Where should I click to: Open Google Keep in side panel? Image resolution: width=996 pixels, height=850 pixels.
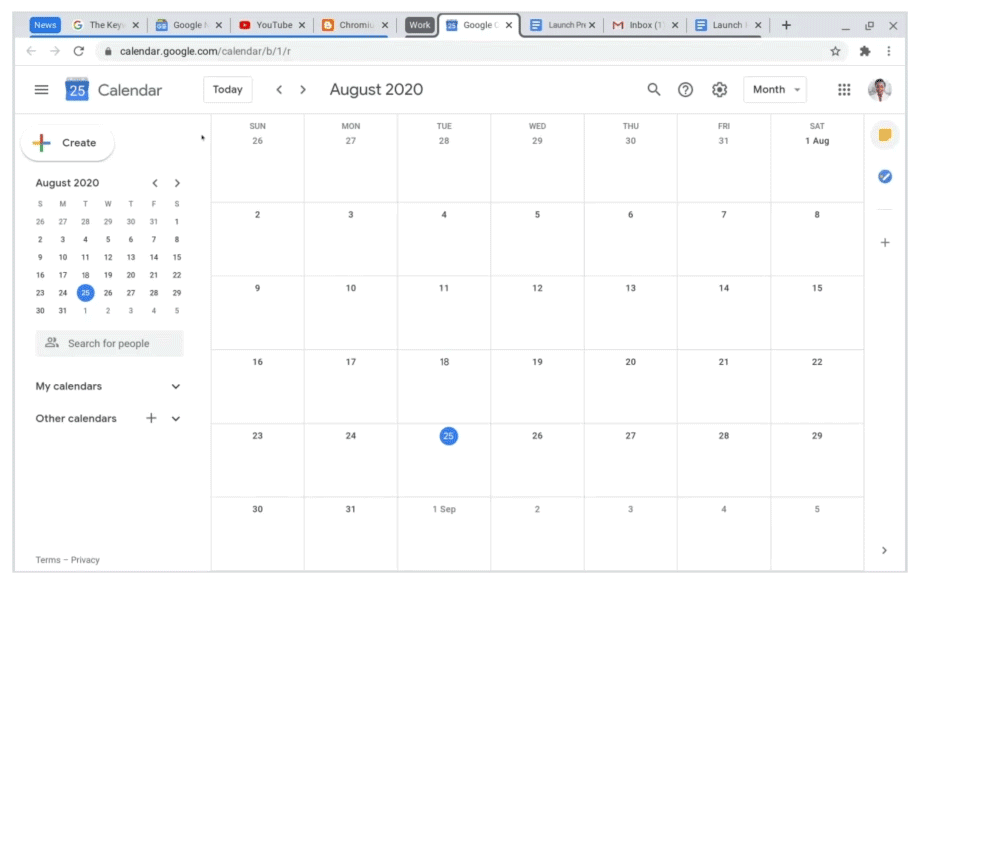885,136
